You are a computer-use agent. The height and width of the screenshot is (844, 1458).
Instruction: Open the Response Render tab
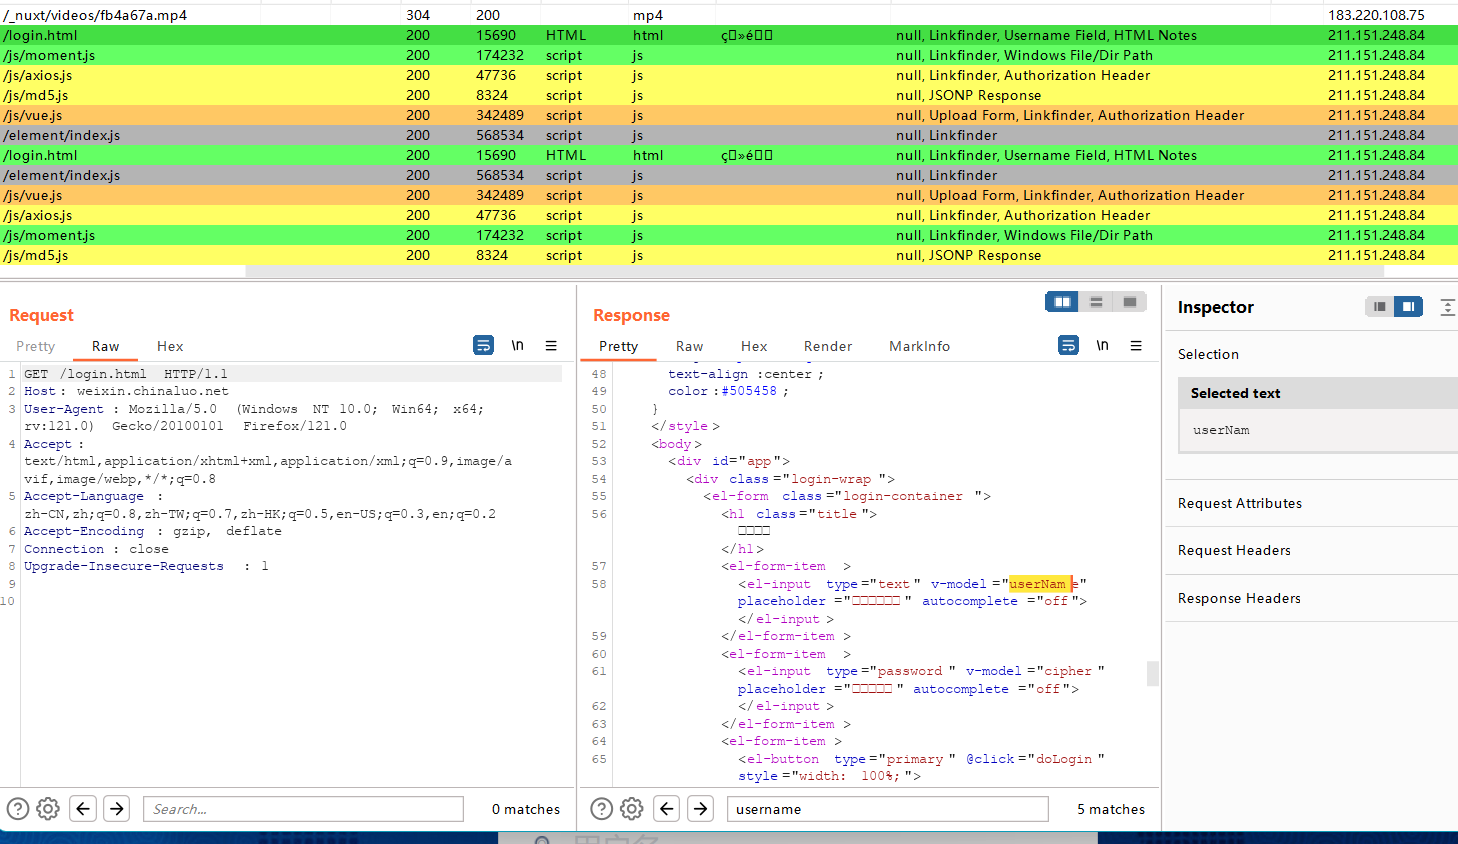828,346
